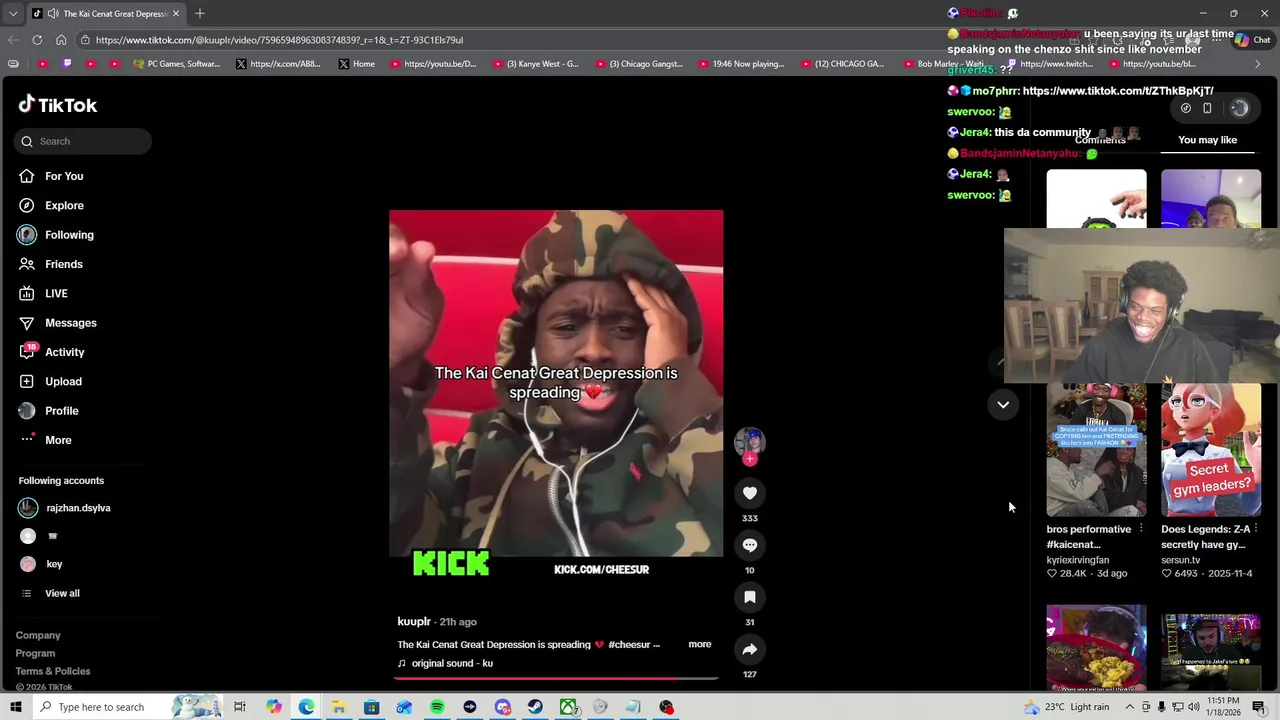Open Steam from the taskbar

[x=535, y=707]
